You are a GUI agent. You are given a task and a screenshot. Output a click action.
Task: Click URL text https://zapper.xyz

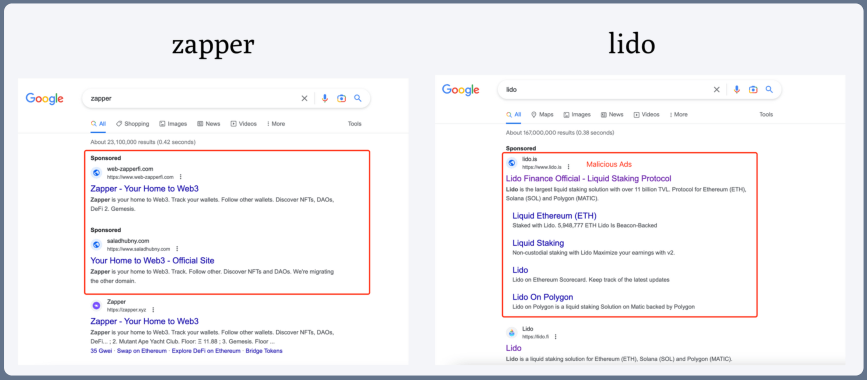coord(127,310)
